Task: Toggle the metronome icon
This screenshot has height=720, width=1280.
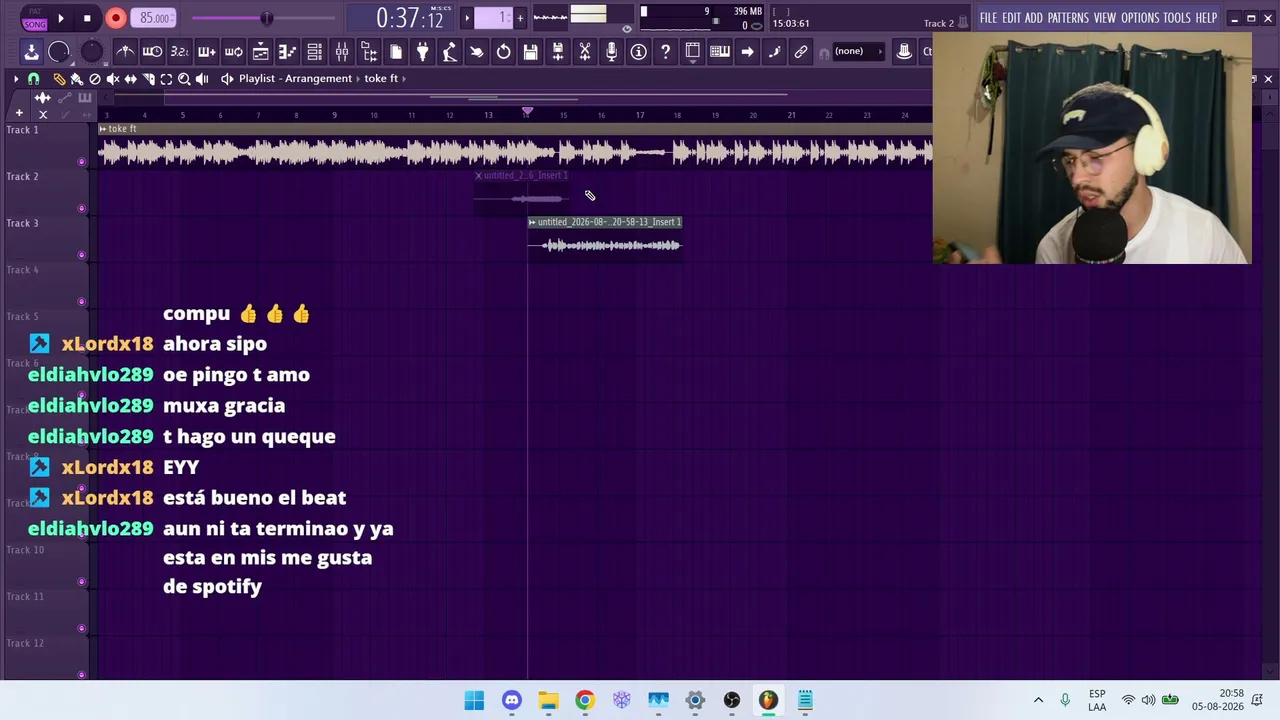Action: (125, 52)
